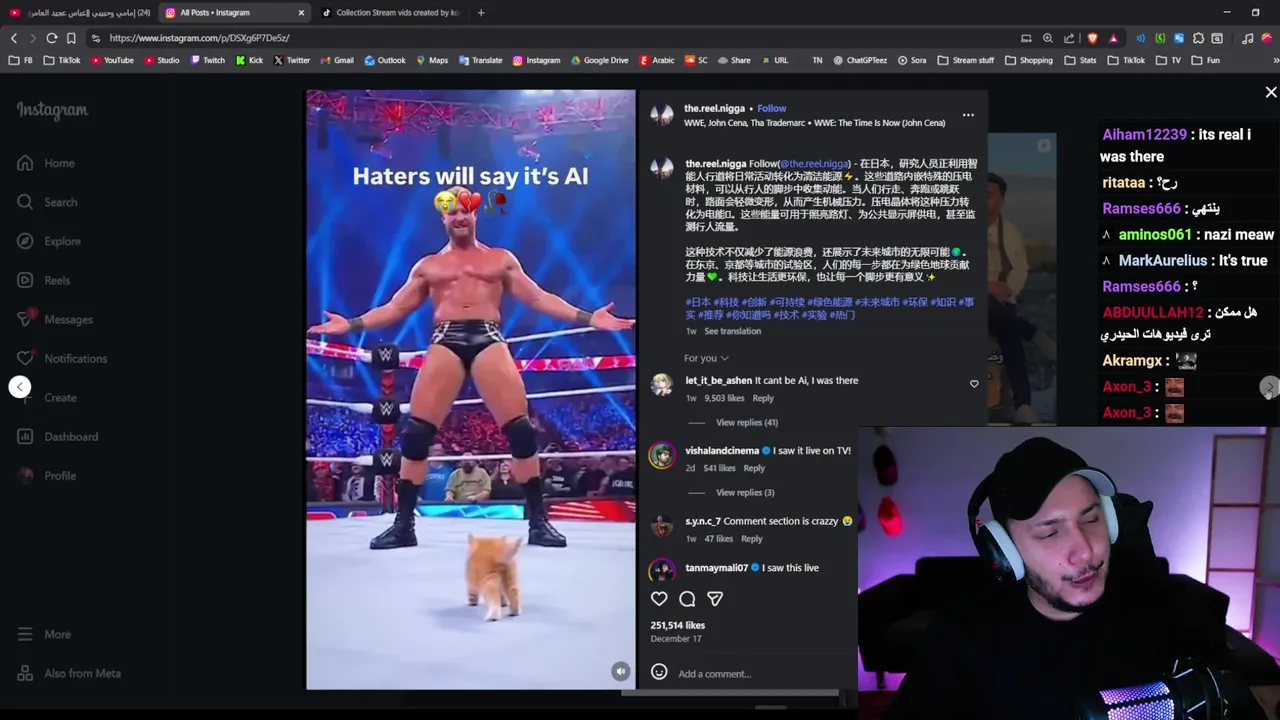Open the Explore page icon
The width and height of the screenshot is (1280, 720).
tap(25, 241)
